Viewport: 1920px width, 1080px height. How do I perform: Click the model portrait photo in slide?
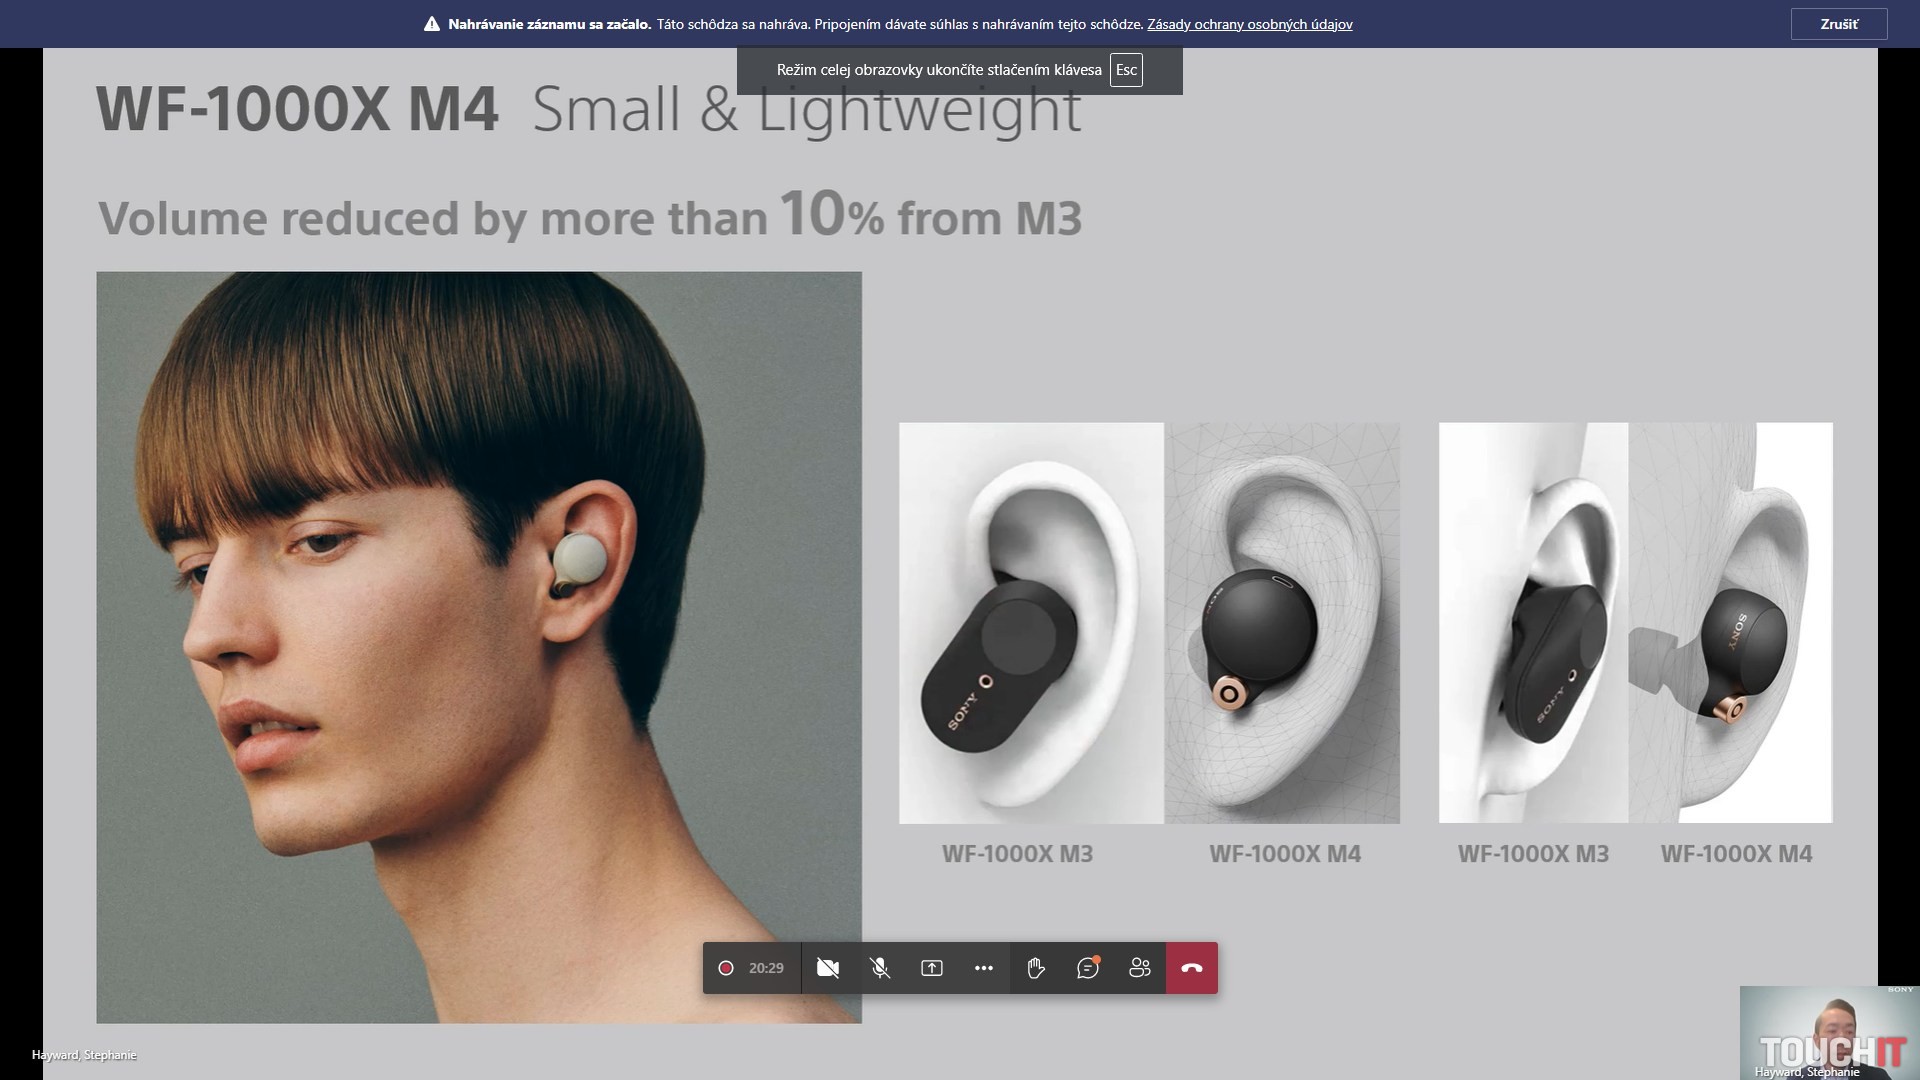[478, 646]
